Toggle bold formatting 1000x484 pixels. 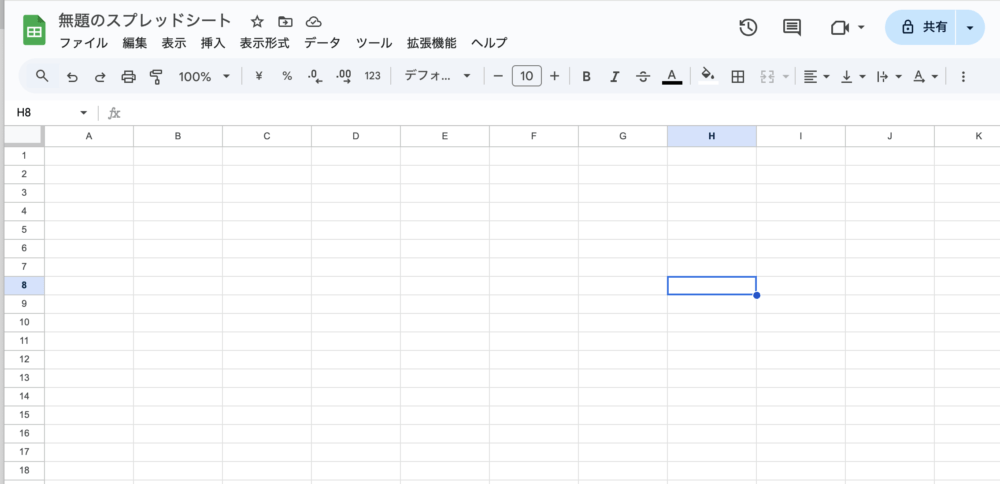point(586,76)
